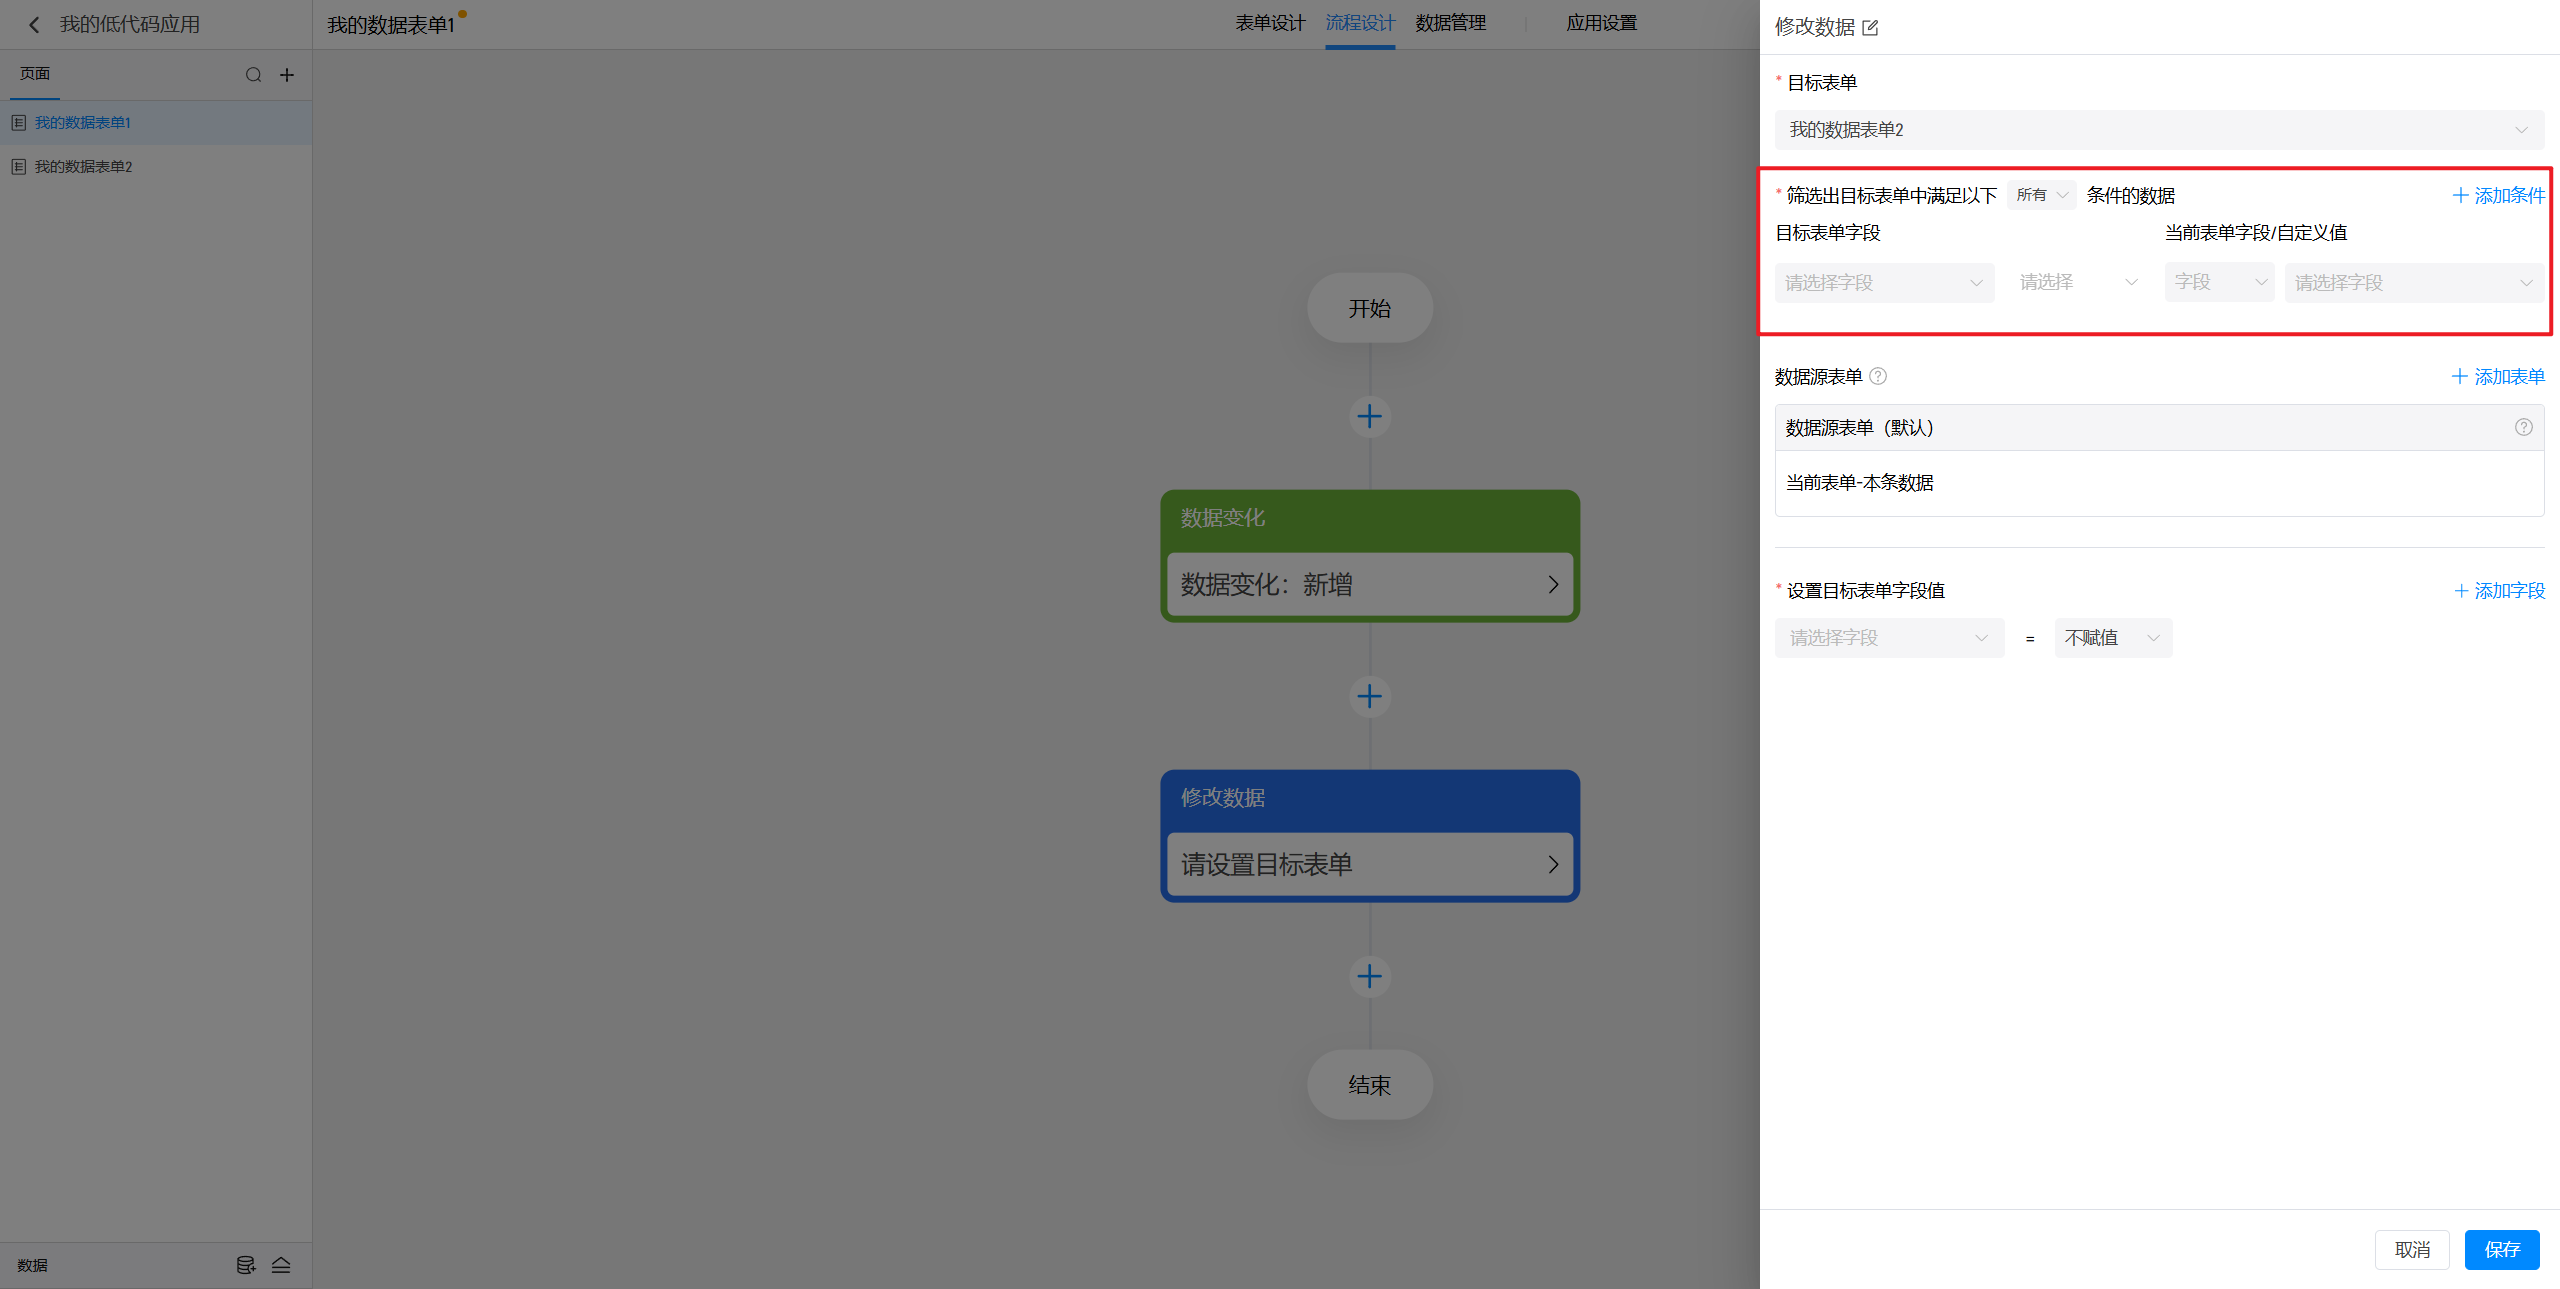The image size is (2560, 1289).
Task: Click the question icon in 数据源表单（默认）row
Action: click(x=2523, y=428)
